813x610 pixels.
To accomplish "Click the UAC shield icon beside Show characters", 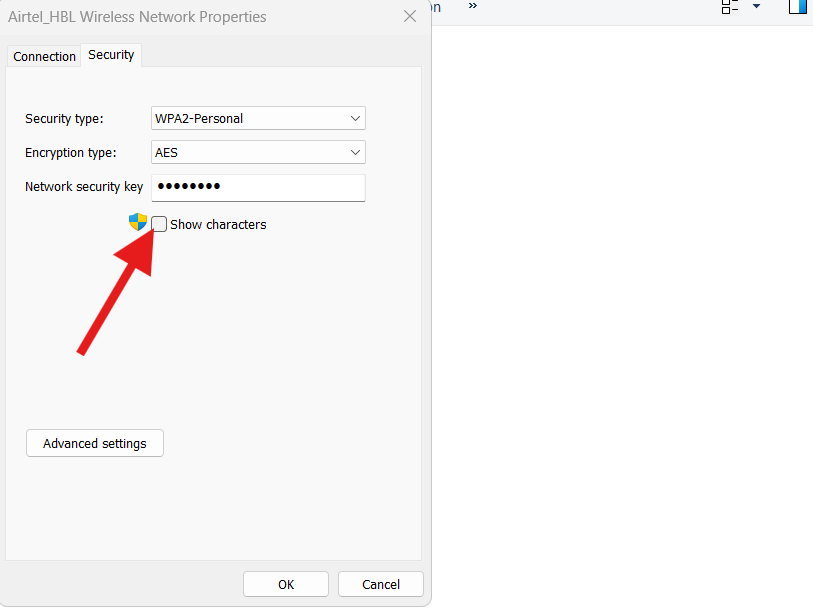I will [x=138, y=222].
